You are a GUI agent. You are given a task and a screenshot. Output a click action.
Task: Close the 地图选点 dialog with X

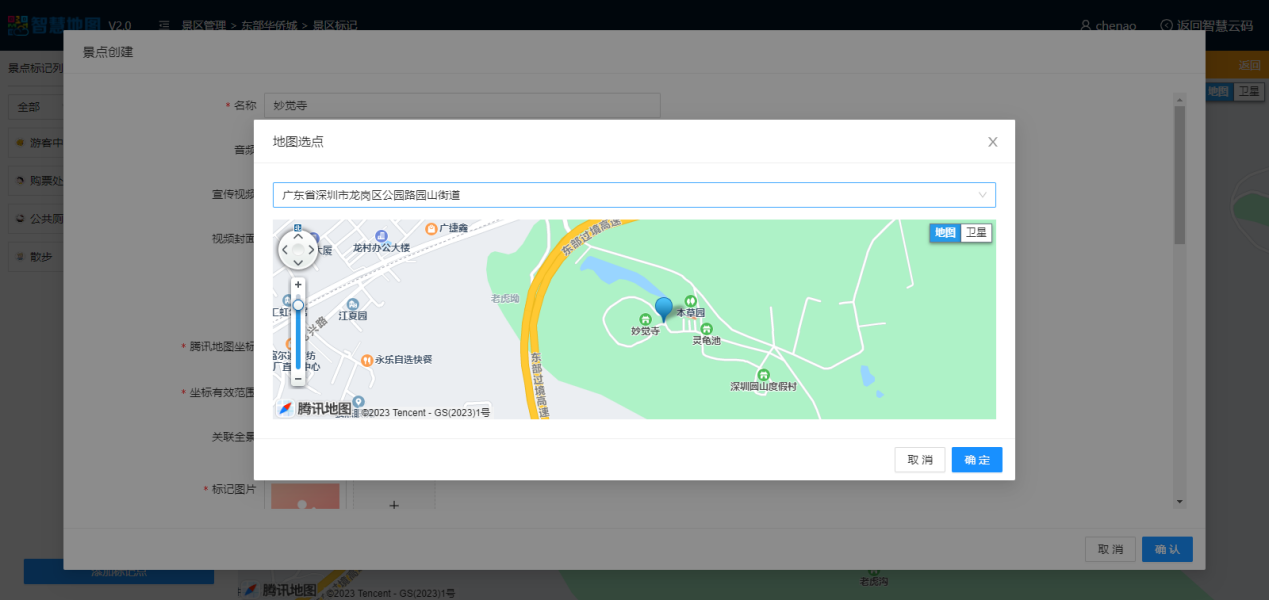992,142
